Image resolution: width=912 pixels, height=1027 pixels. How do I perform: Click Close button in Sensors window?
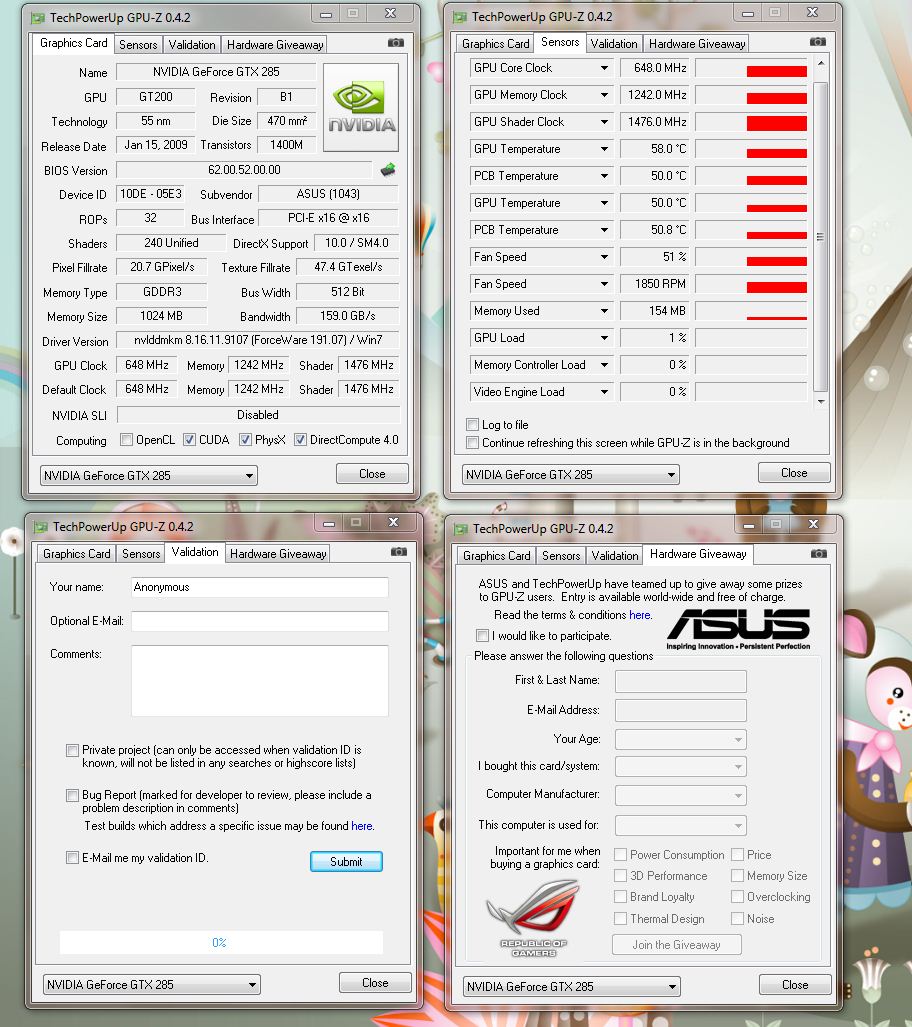point(794,473)
